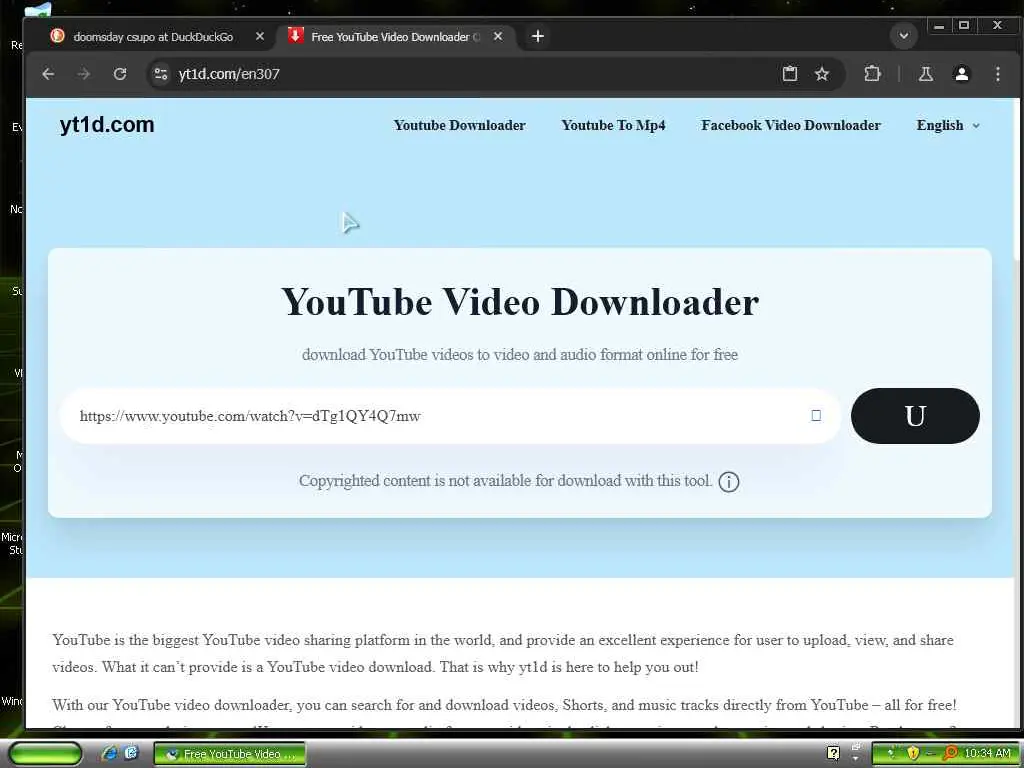This screenshot has width=1024, height=768.
Task: Click the browser forward arrow
Action: coord(84,74)
